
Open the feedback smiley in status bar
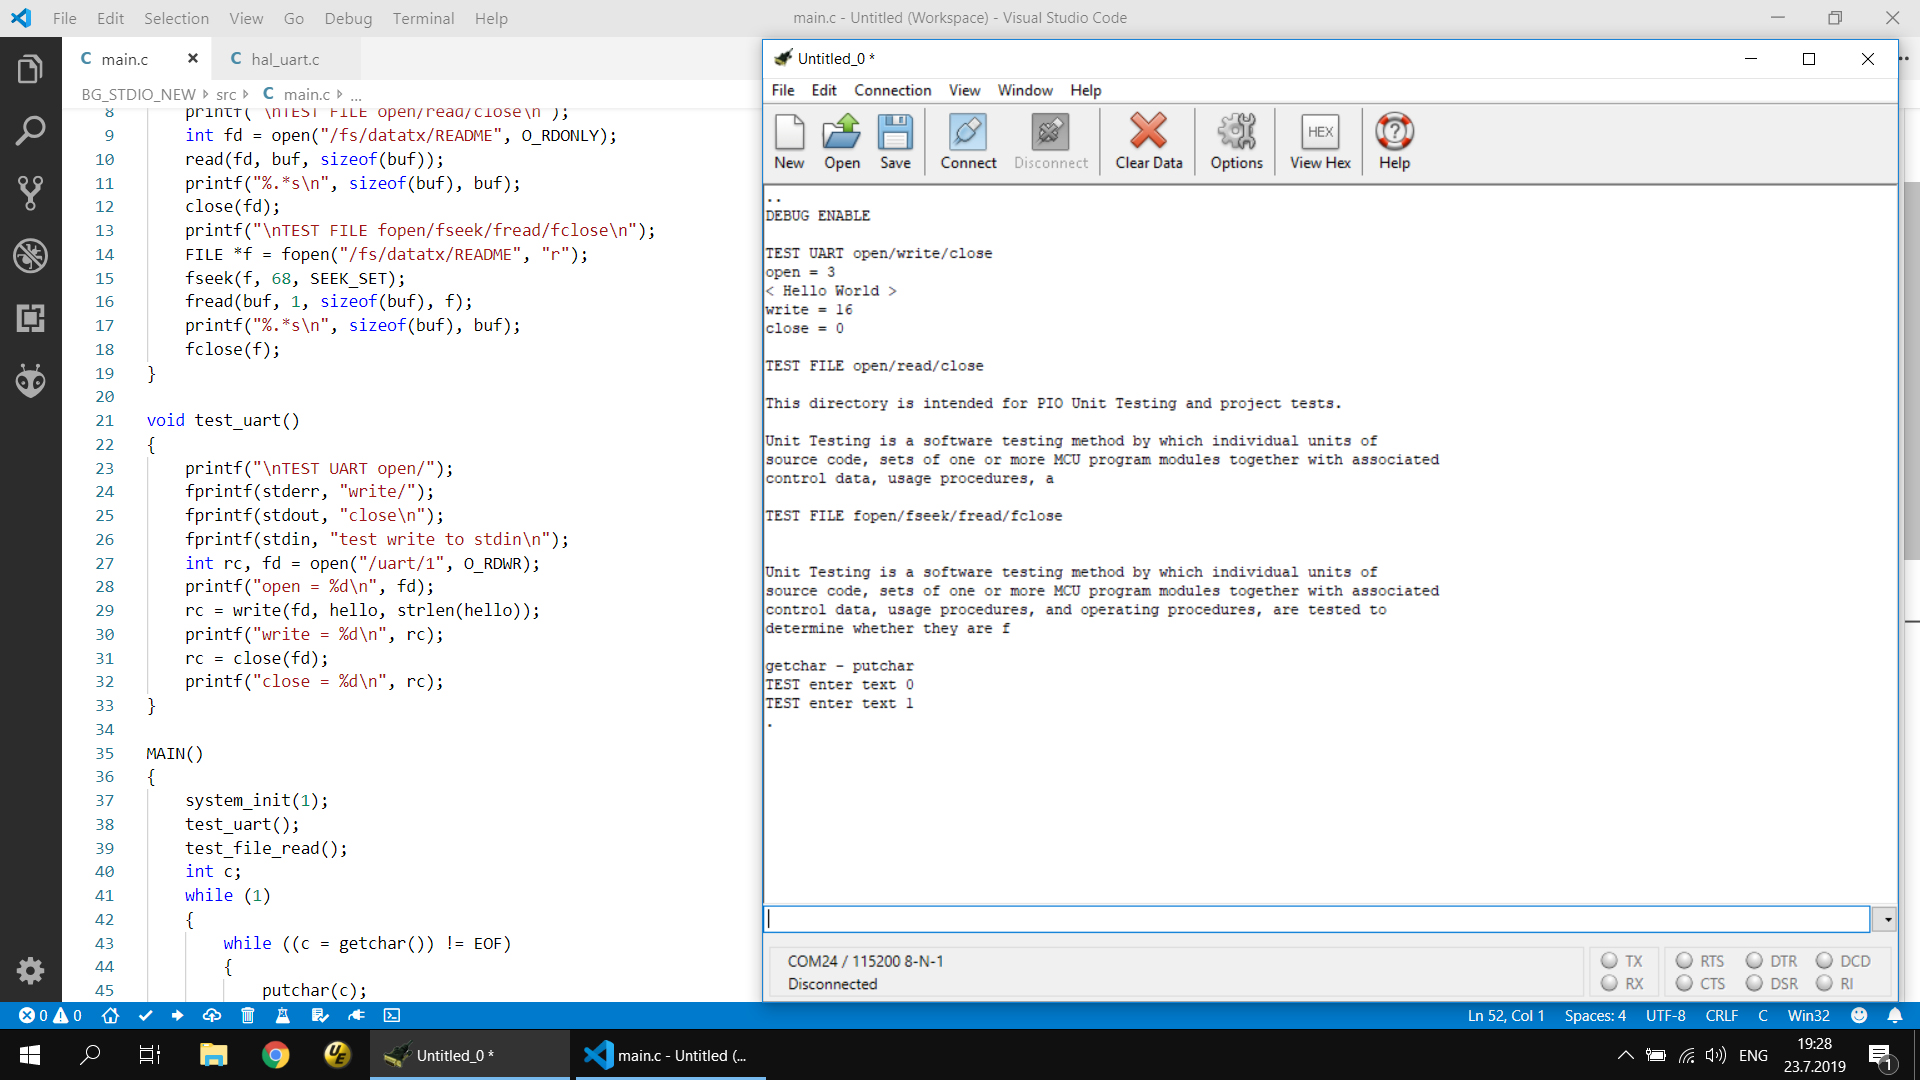click(x=1859, y=1015)
